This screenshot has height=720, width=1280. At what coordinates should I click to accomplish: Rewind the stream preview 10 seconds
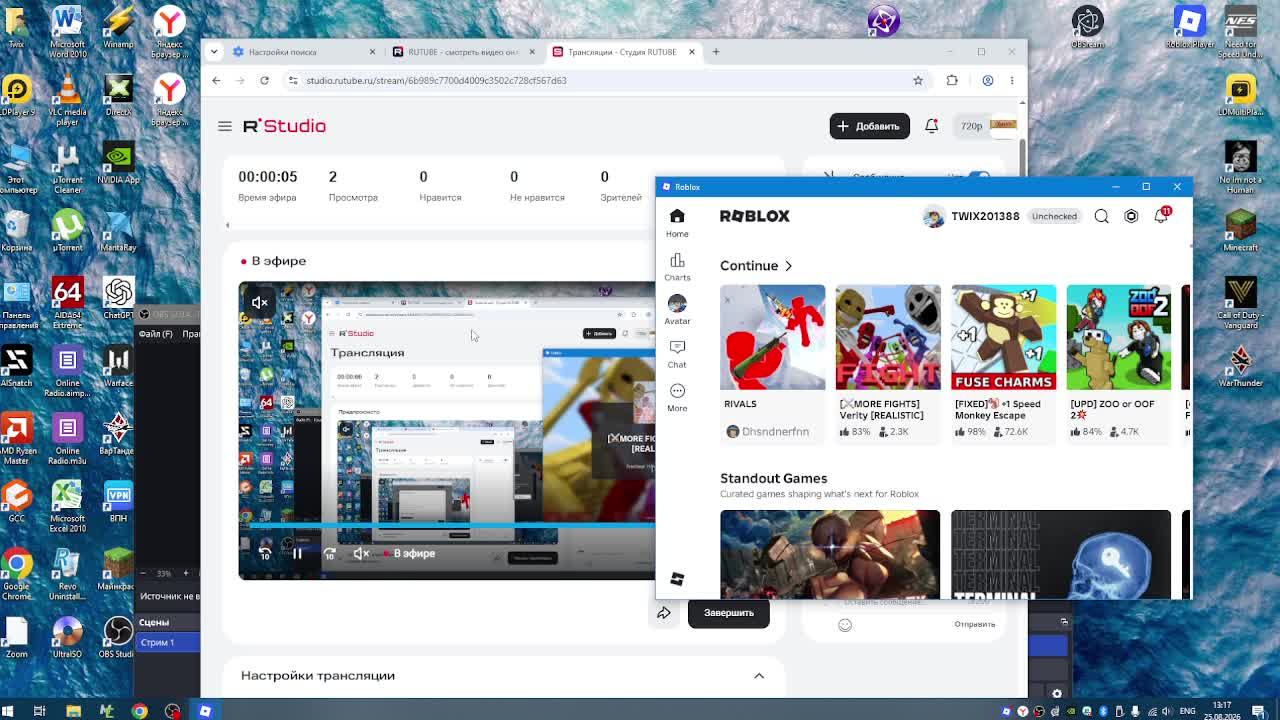[x=265, y=554]
